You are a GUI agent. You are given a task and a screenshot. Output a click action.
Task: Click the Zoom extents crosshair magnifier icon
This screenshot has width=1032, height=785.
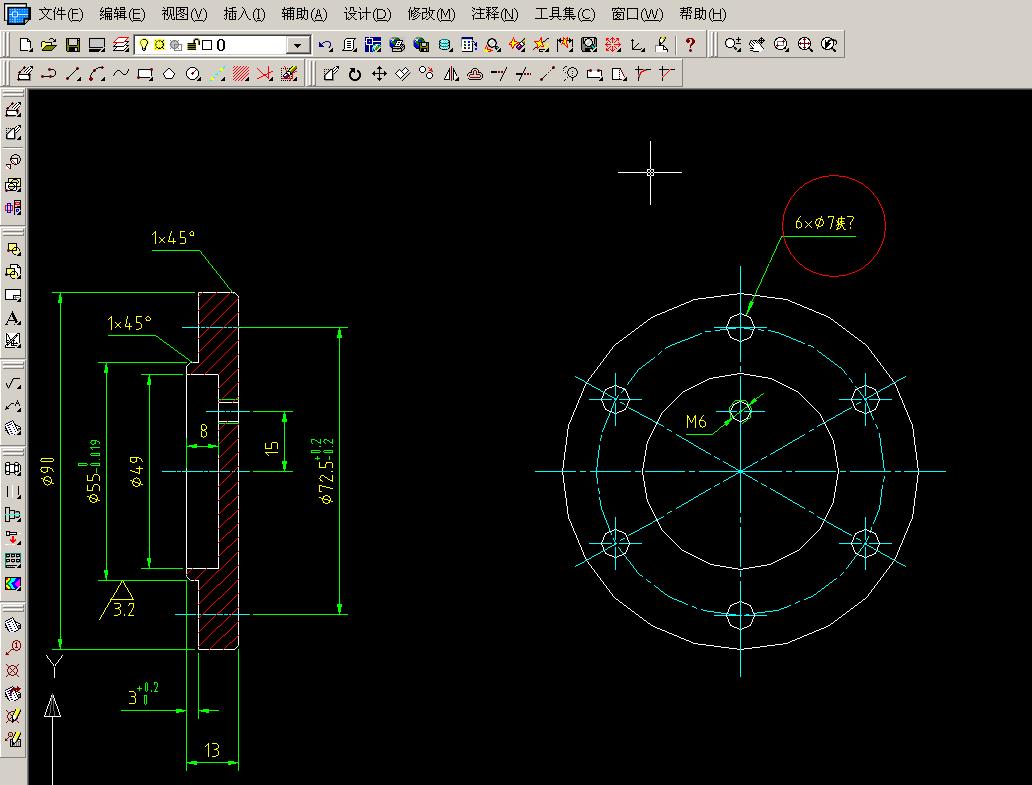(x=805, y=44)
